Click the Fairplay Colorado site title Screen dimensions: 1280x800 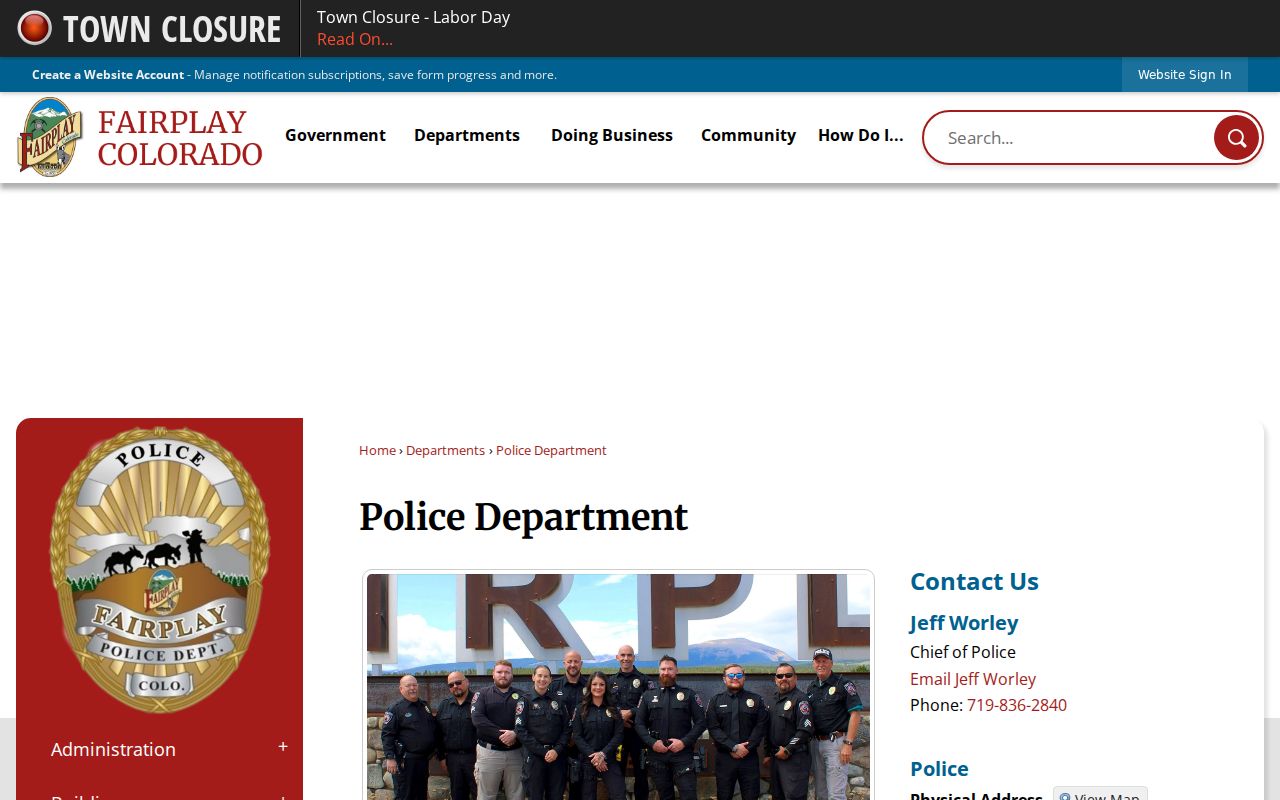(180, 138)
